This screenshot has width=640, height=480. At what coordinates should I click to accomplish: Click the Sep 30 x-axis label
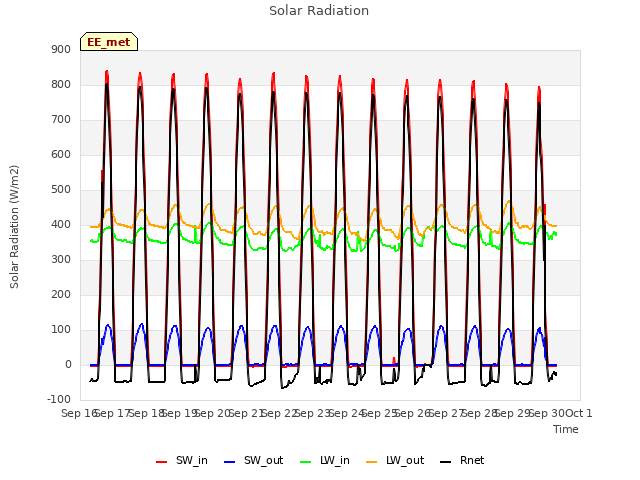(547, 413)
